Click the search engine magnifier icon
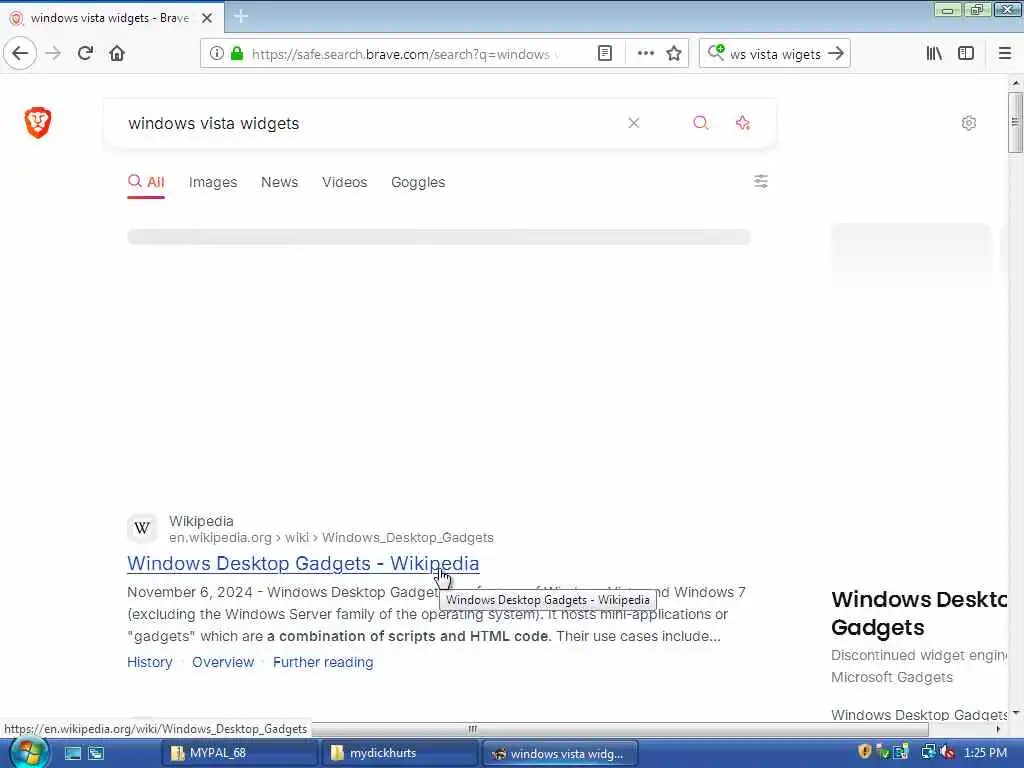 tap(716, 52)
